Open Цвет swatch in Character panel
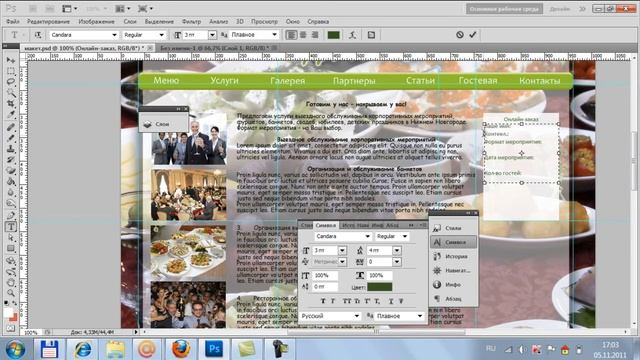This screenshot has height=360, width=640. click(379, 287)
